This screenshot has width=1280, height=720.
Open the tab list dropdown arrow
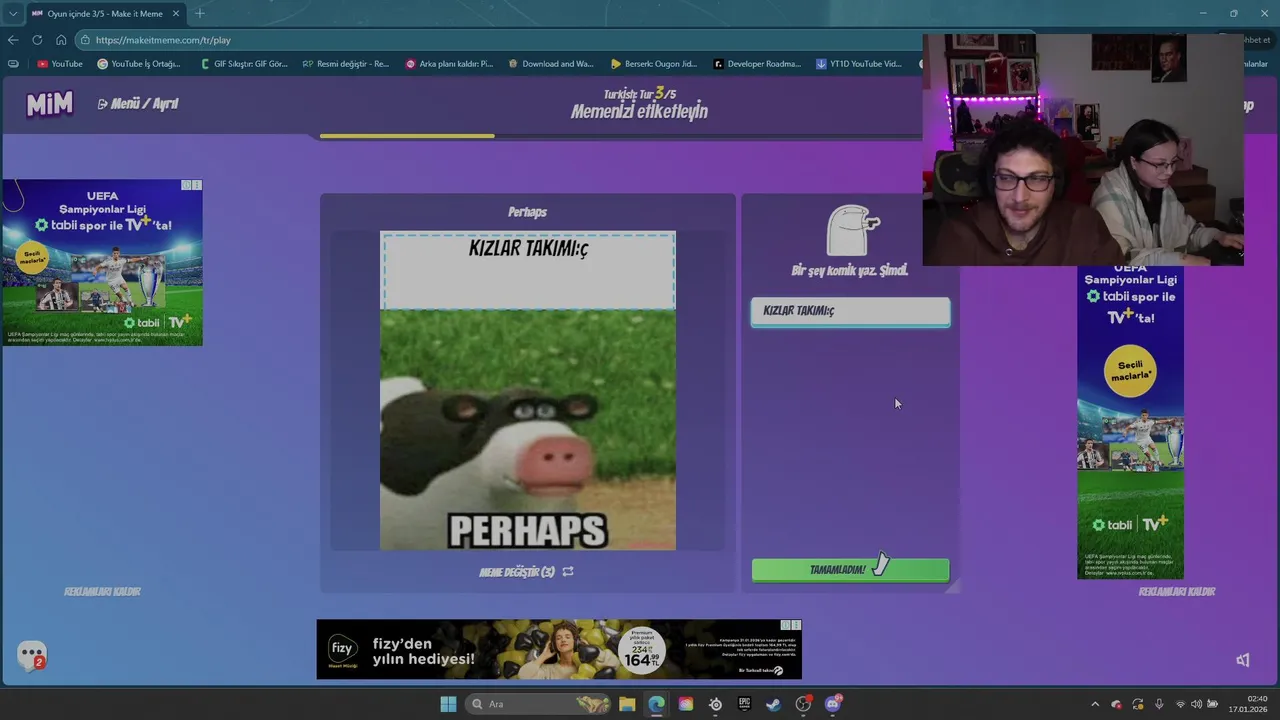tap(13, 13)
